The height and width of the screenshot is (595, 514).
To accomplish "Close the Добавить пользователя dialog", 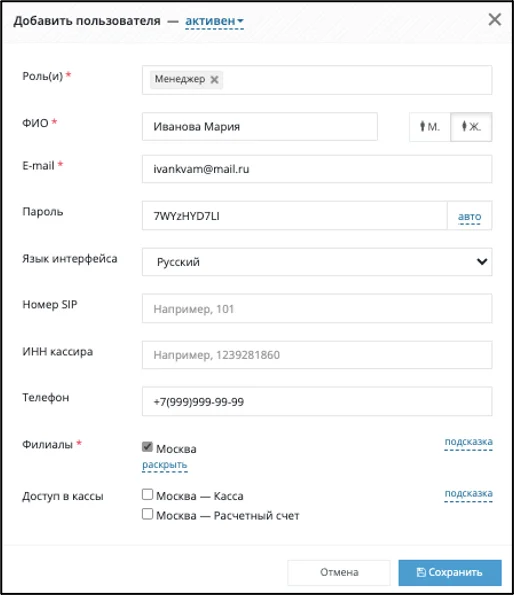I will click(495, 19).
